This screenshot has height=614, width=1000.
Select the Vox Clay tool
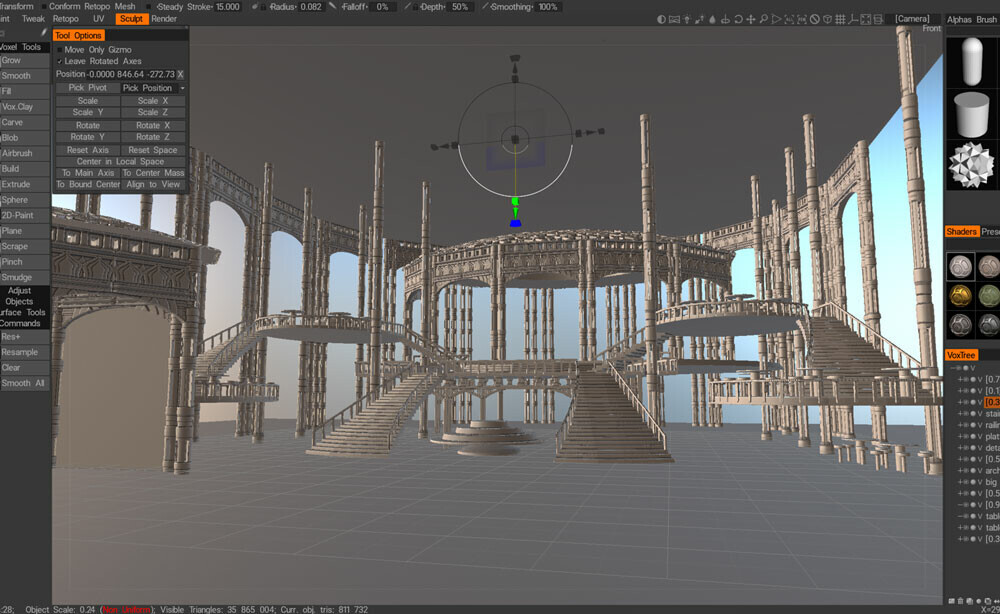point(24,106)
